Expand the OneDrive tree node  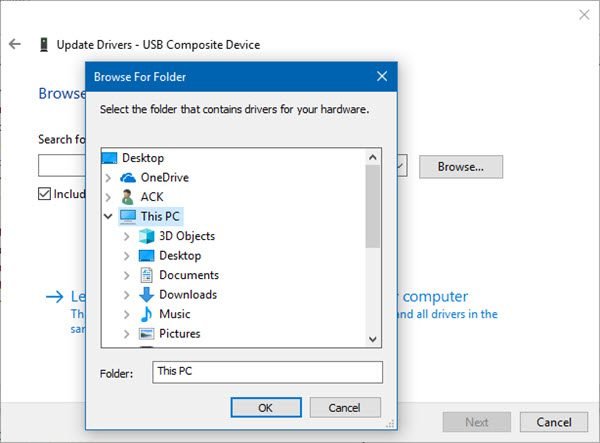pyautogui.click(x=108, y=178)
